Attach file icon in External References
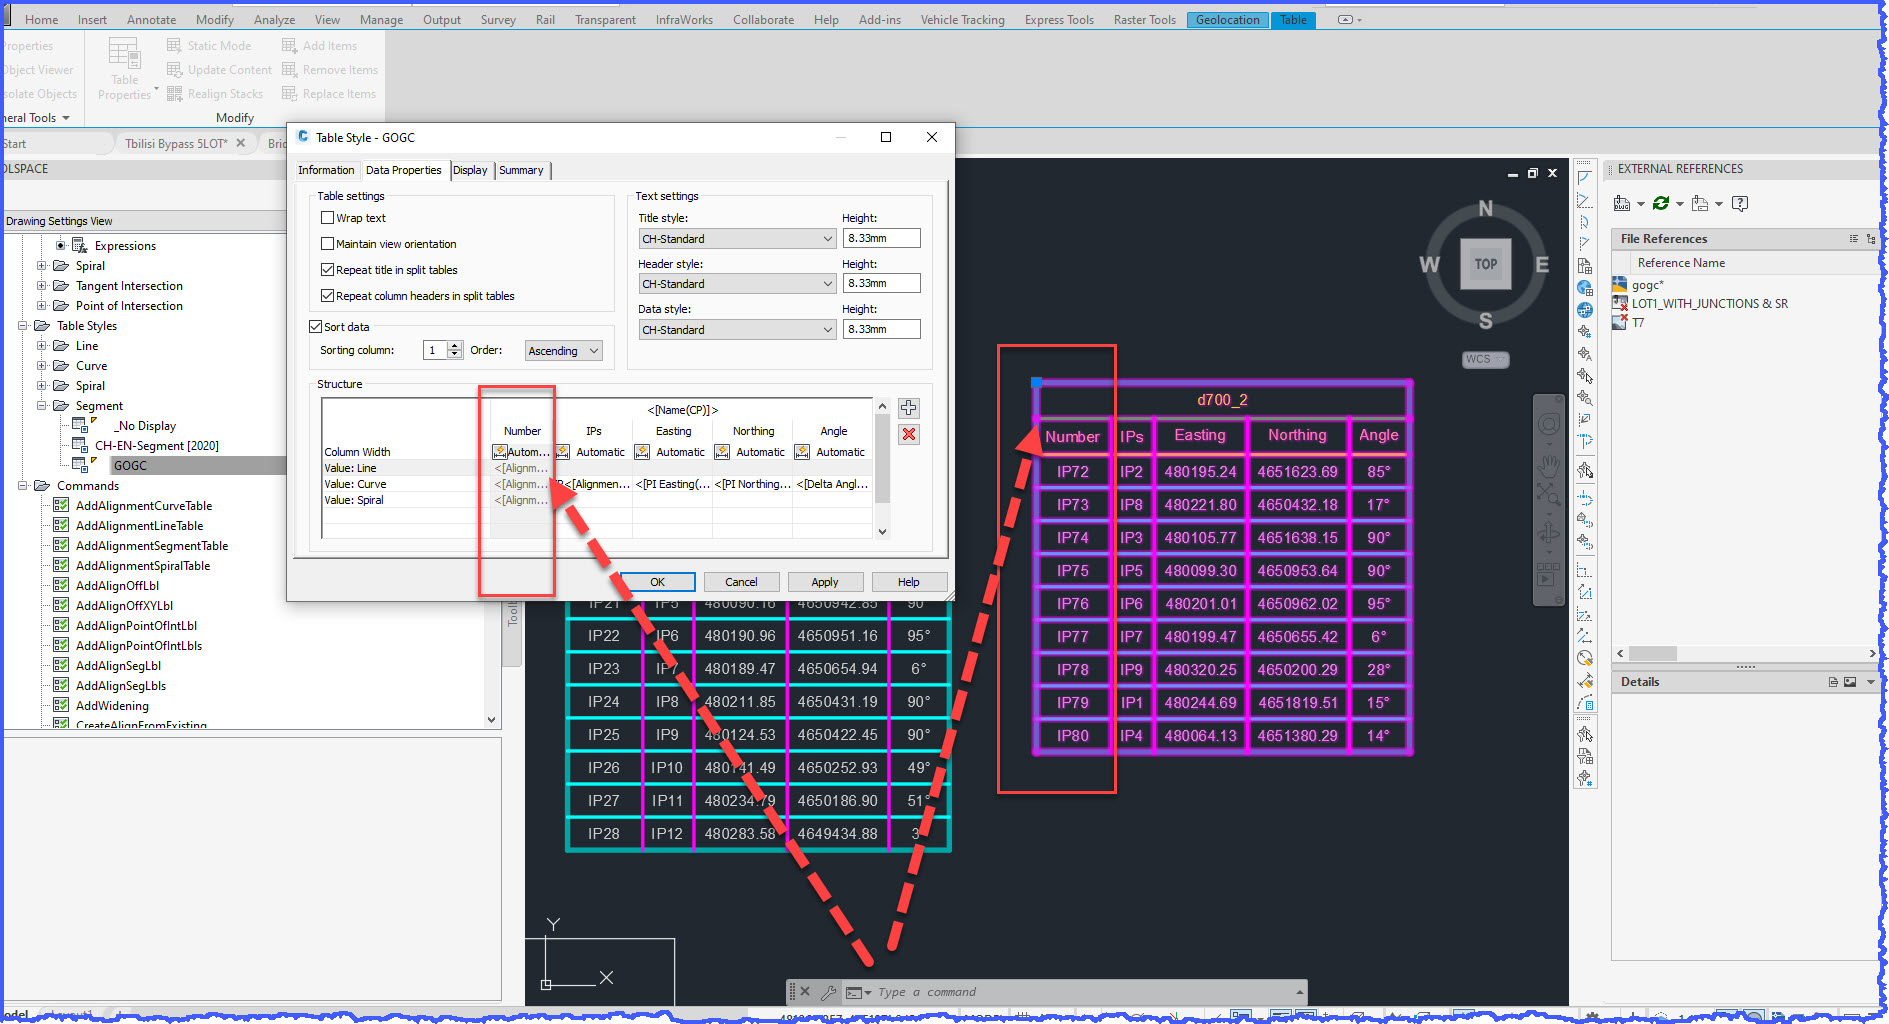Viewport: 1889px width, 1024px height. pos(1622,203)
